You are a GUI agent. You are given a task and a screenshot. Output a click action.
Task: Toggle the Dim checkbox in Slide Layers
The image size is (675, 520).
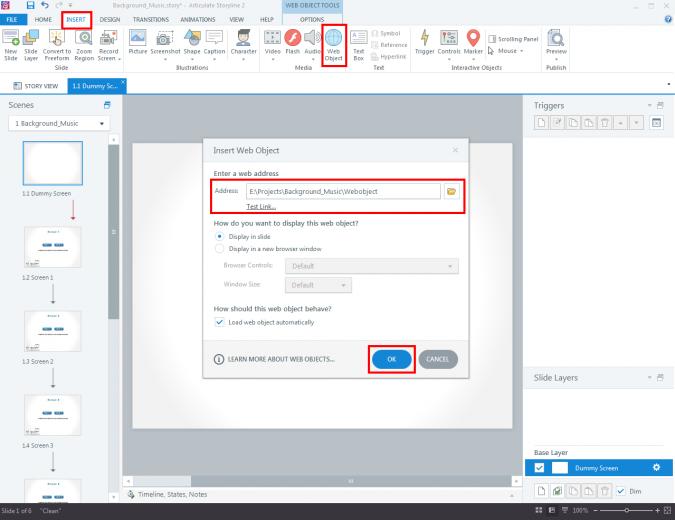pyautogui.click(x=620, y=491)
